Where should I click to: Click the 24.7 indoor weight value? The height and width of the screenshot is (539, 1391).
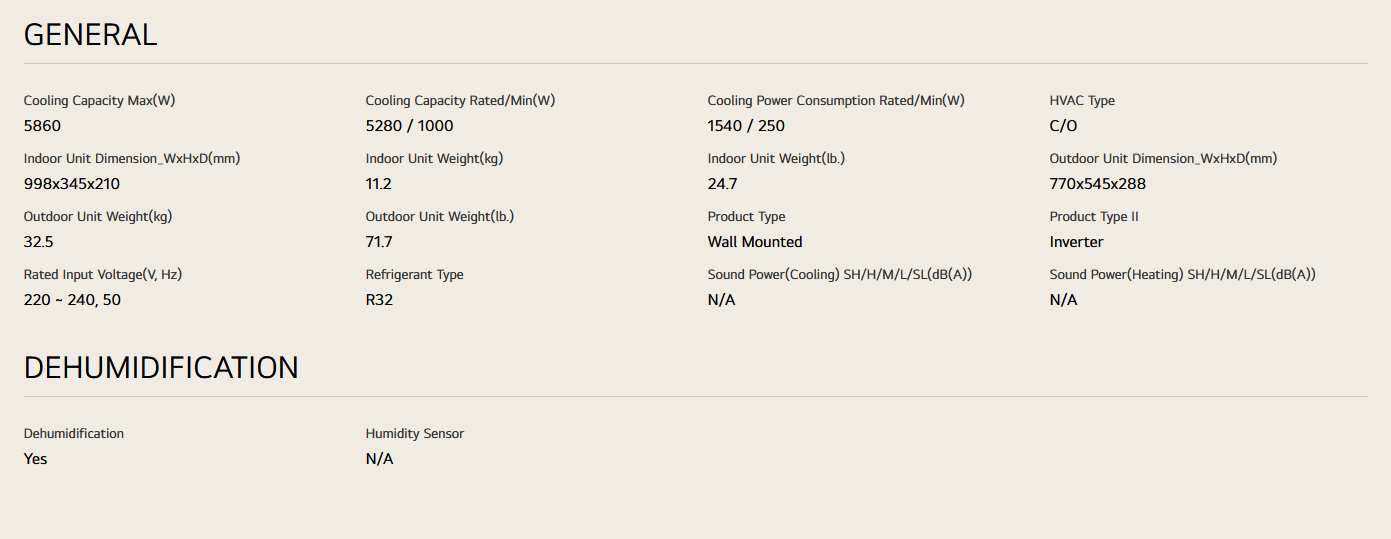coord(722,184)
